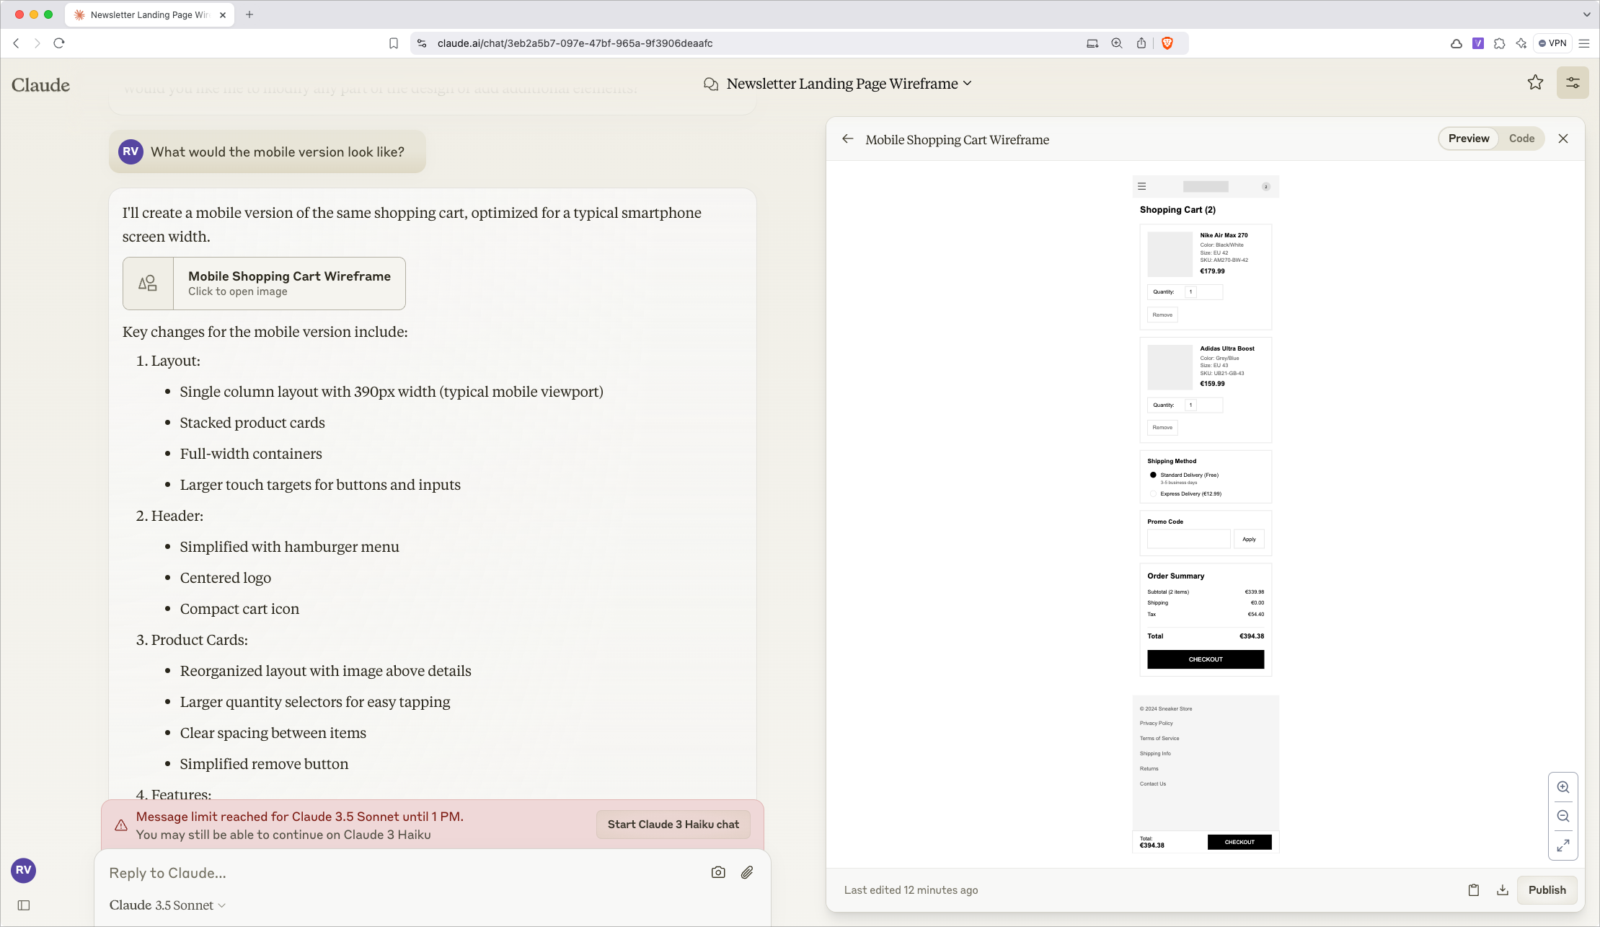
Task: Click the camera screenshot icon in reply box
Action: [x=718, y=872]
